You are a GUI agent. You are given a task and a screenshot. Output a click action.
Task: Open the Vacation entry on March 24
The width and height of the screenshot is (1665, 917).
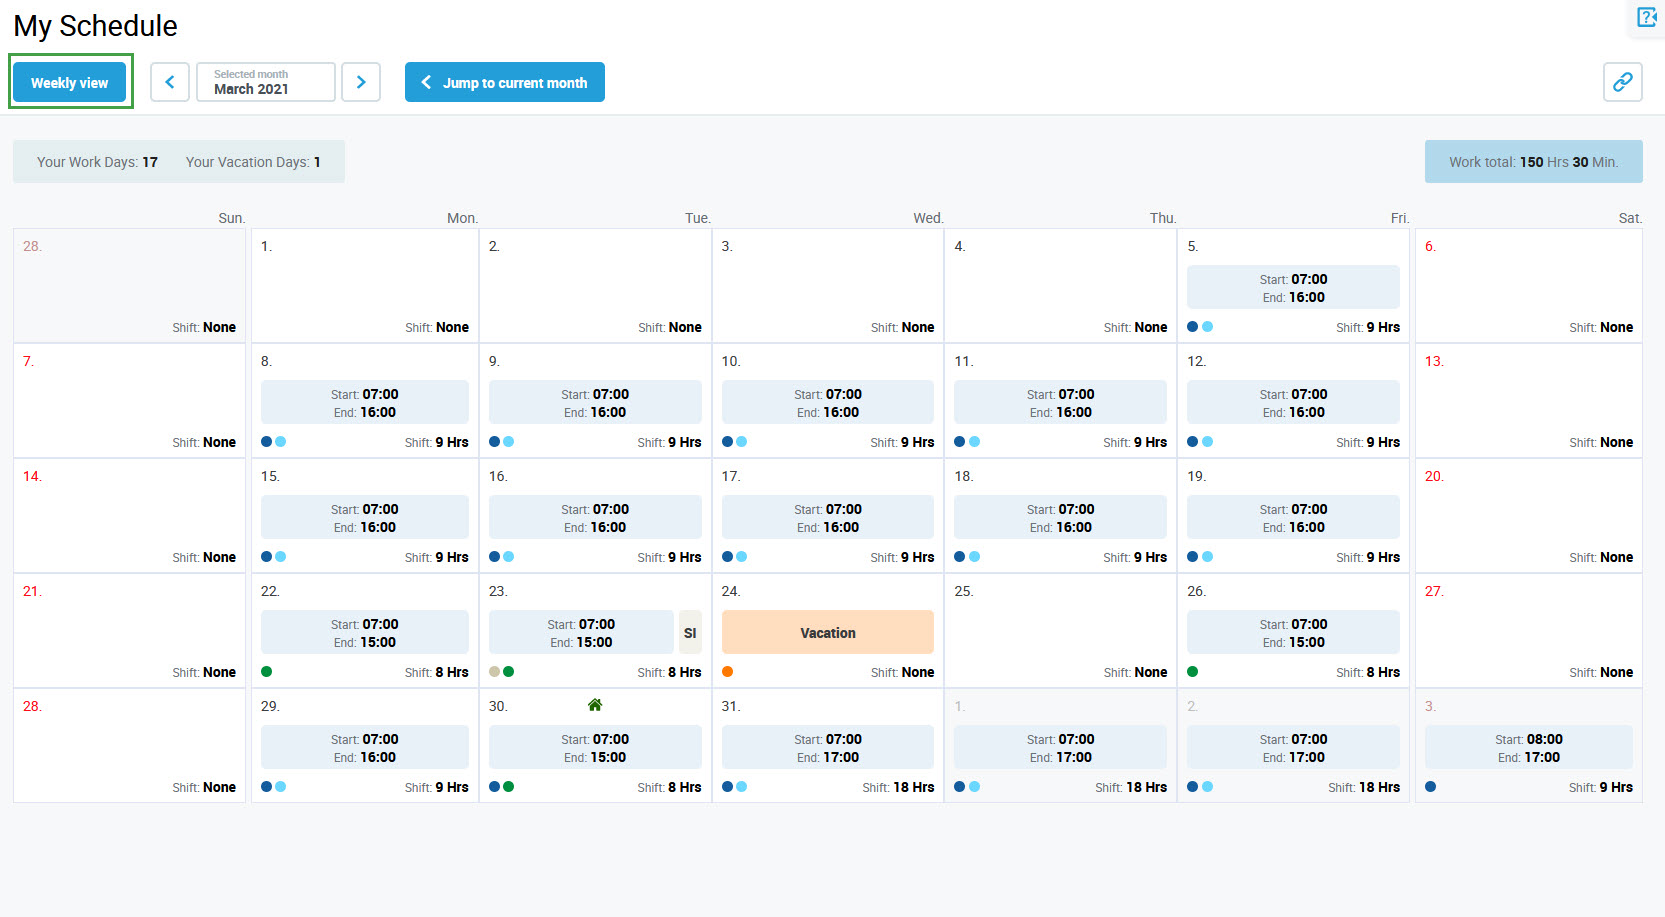827,633
